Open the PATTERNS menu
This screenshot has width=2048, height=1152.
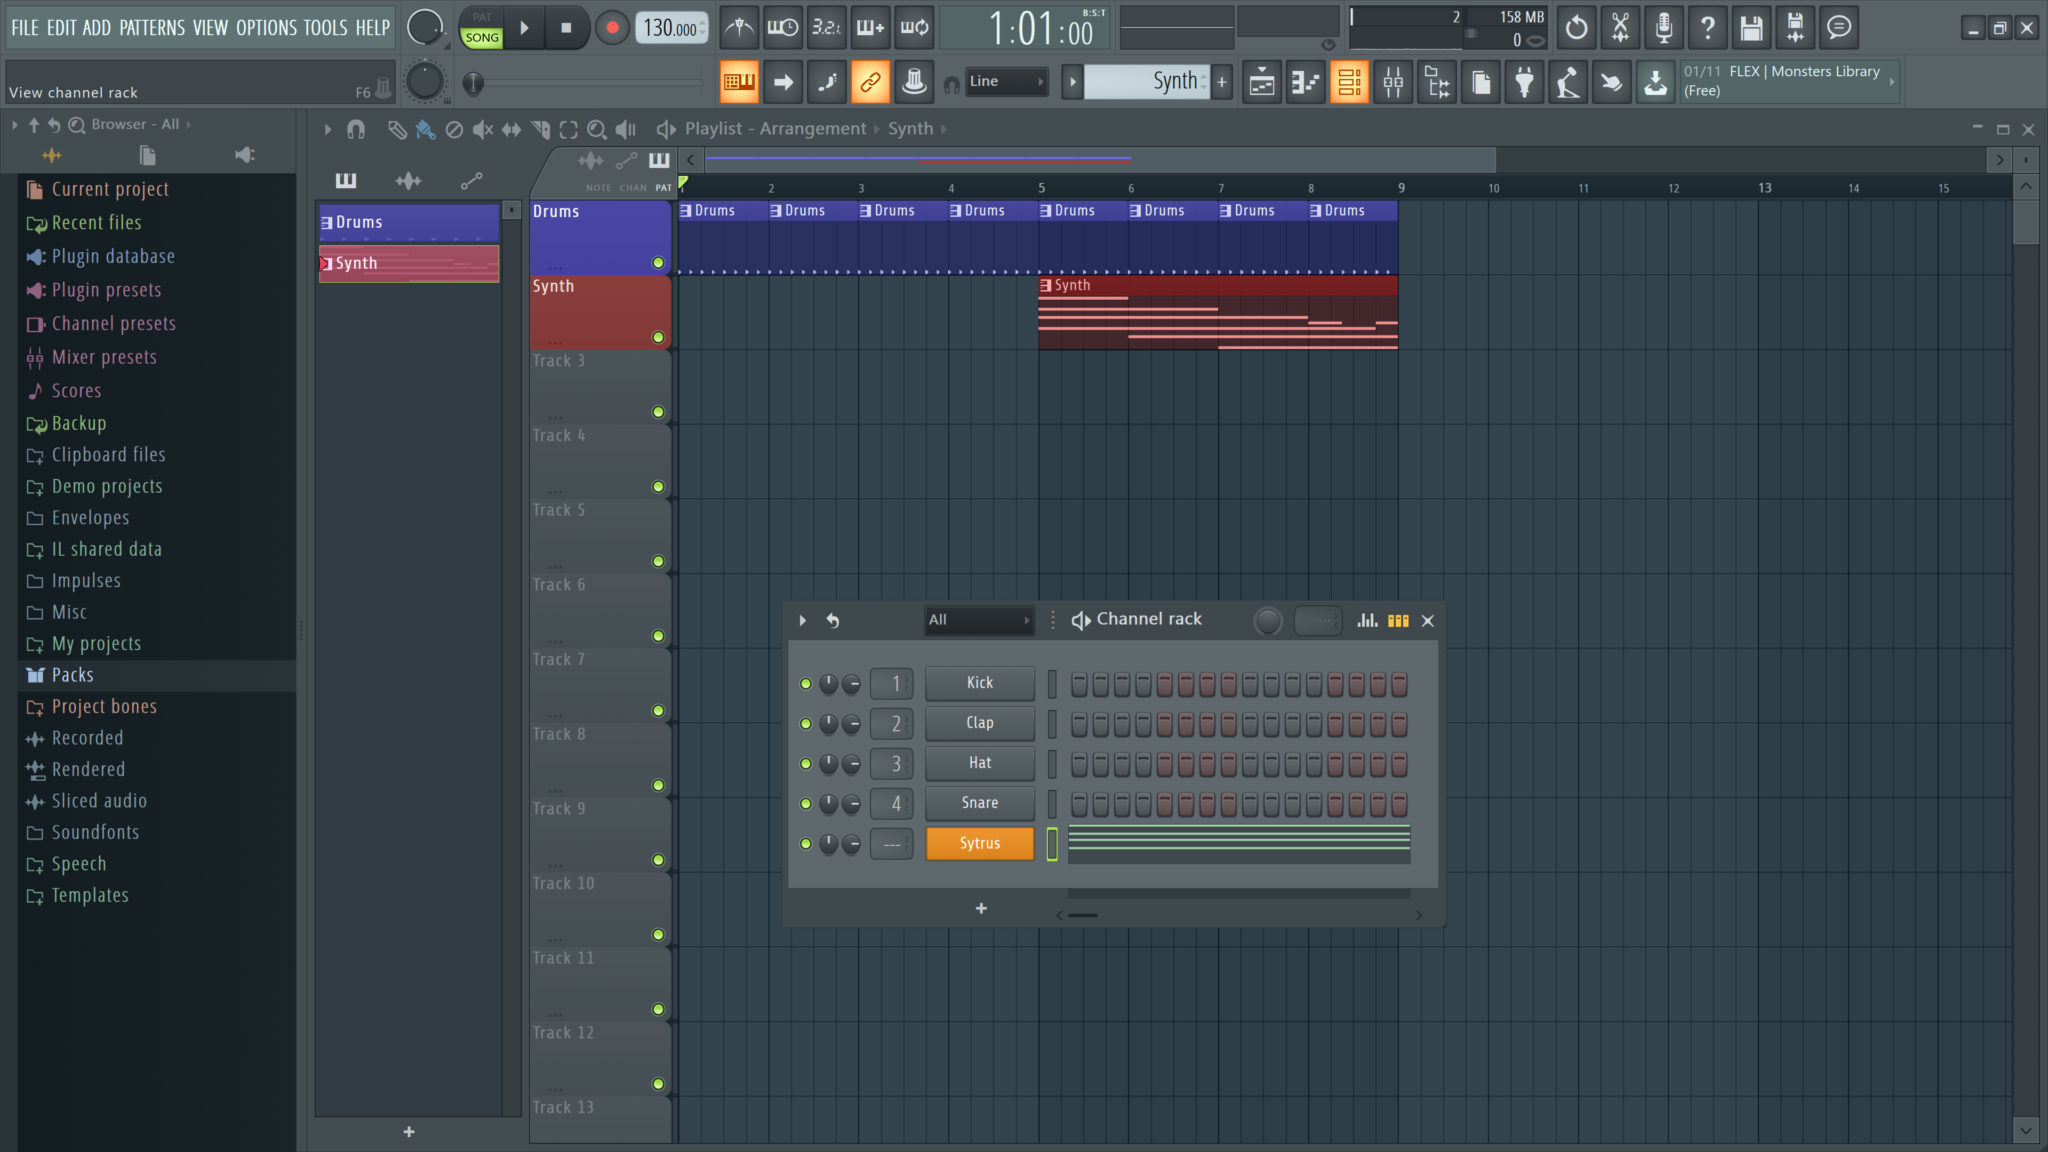tap(150, 28)
